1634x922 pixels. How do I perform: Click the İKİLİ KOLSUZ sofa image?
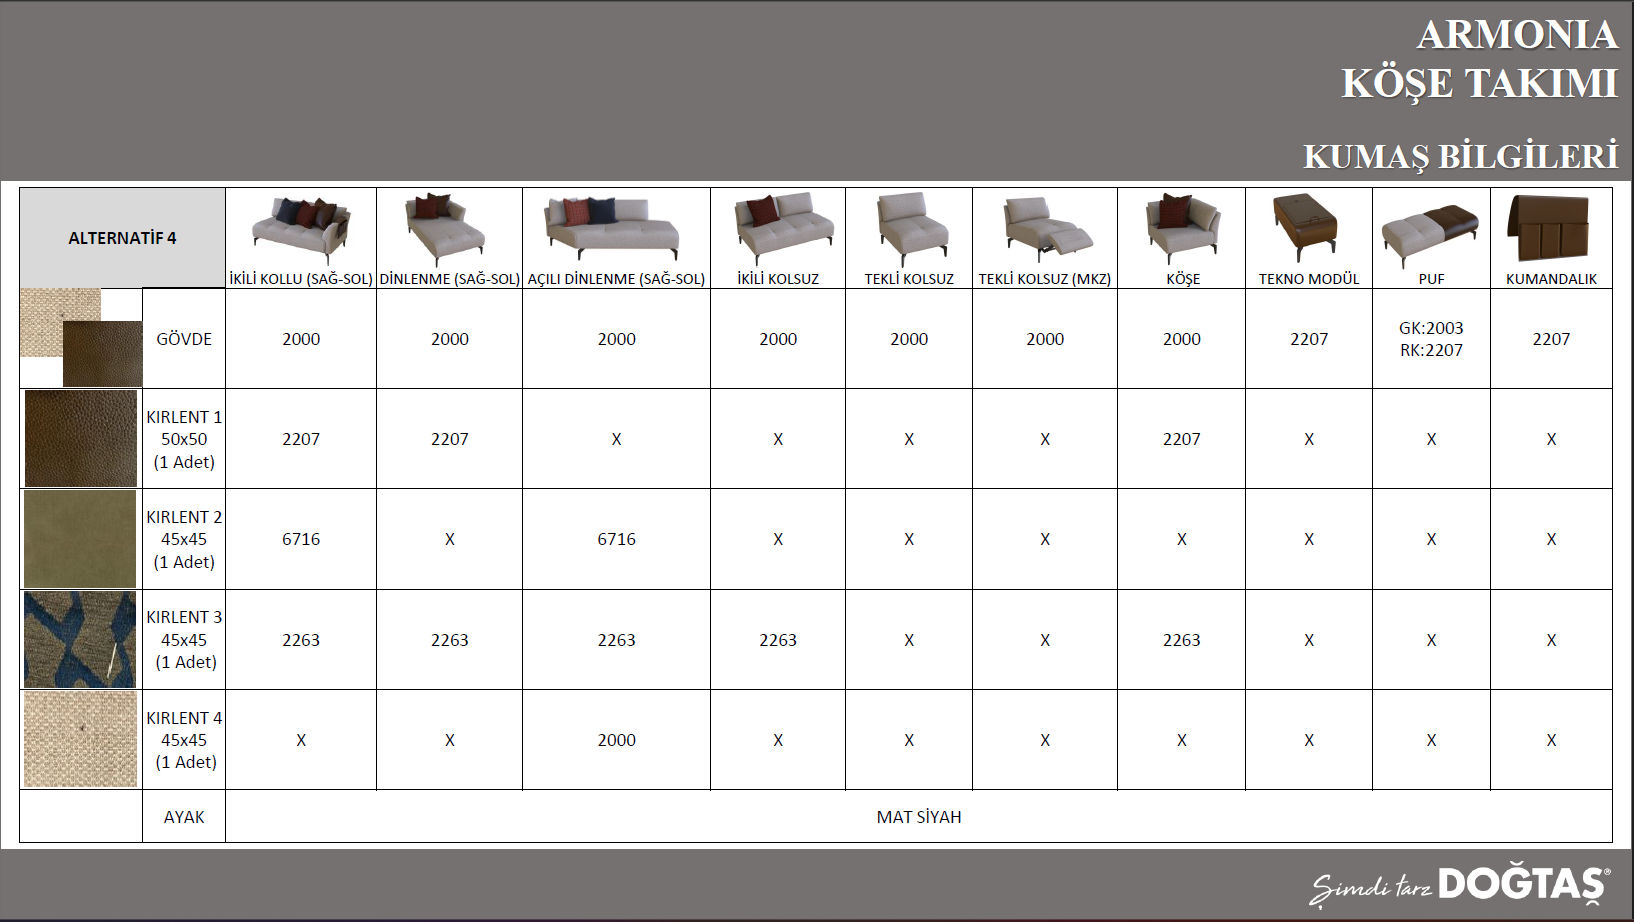(783, 228)
